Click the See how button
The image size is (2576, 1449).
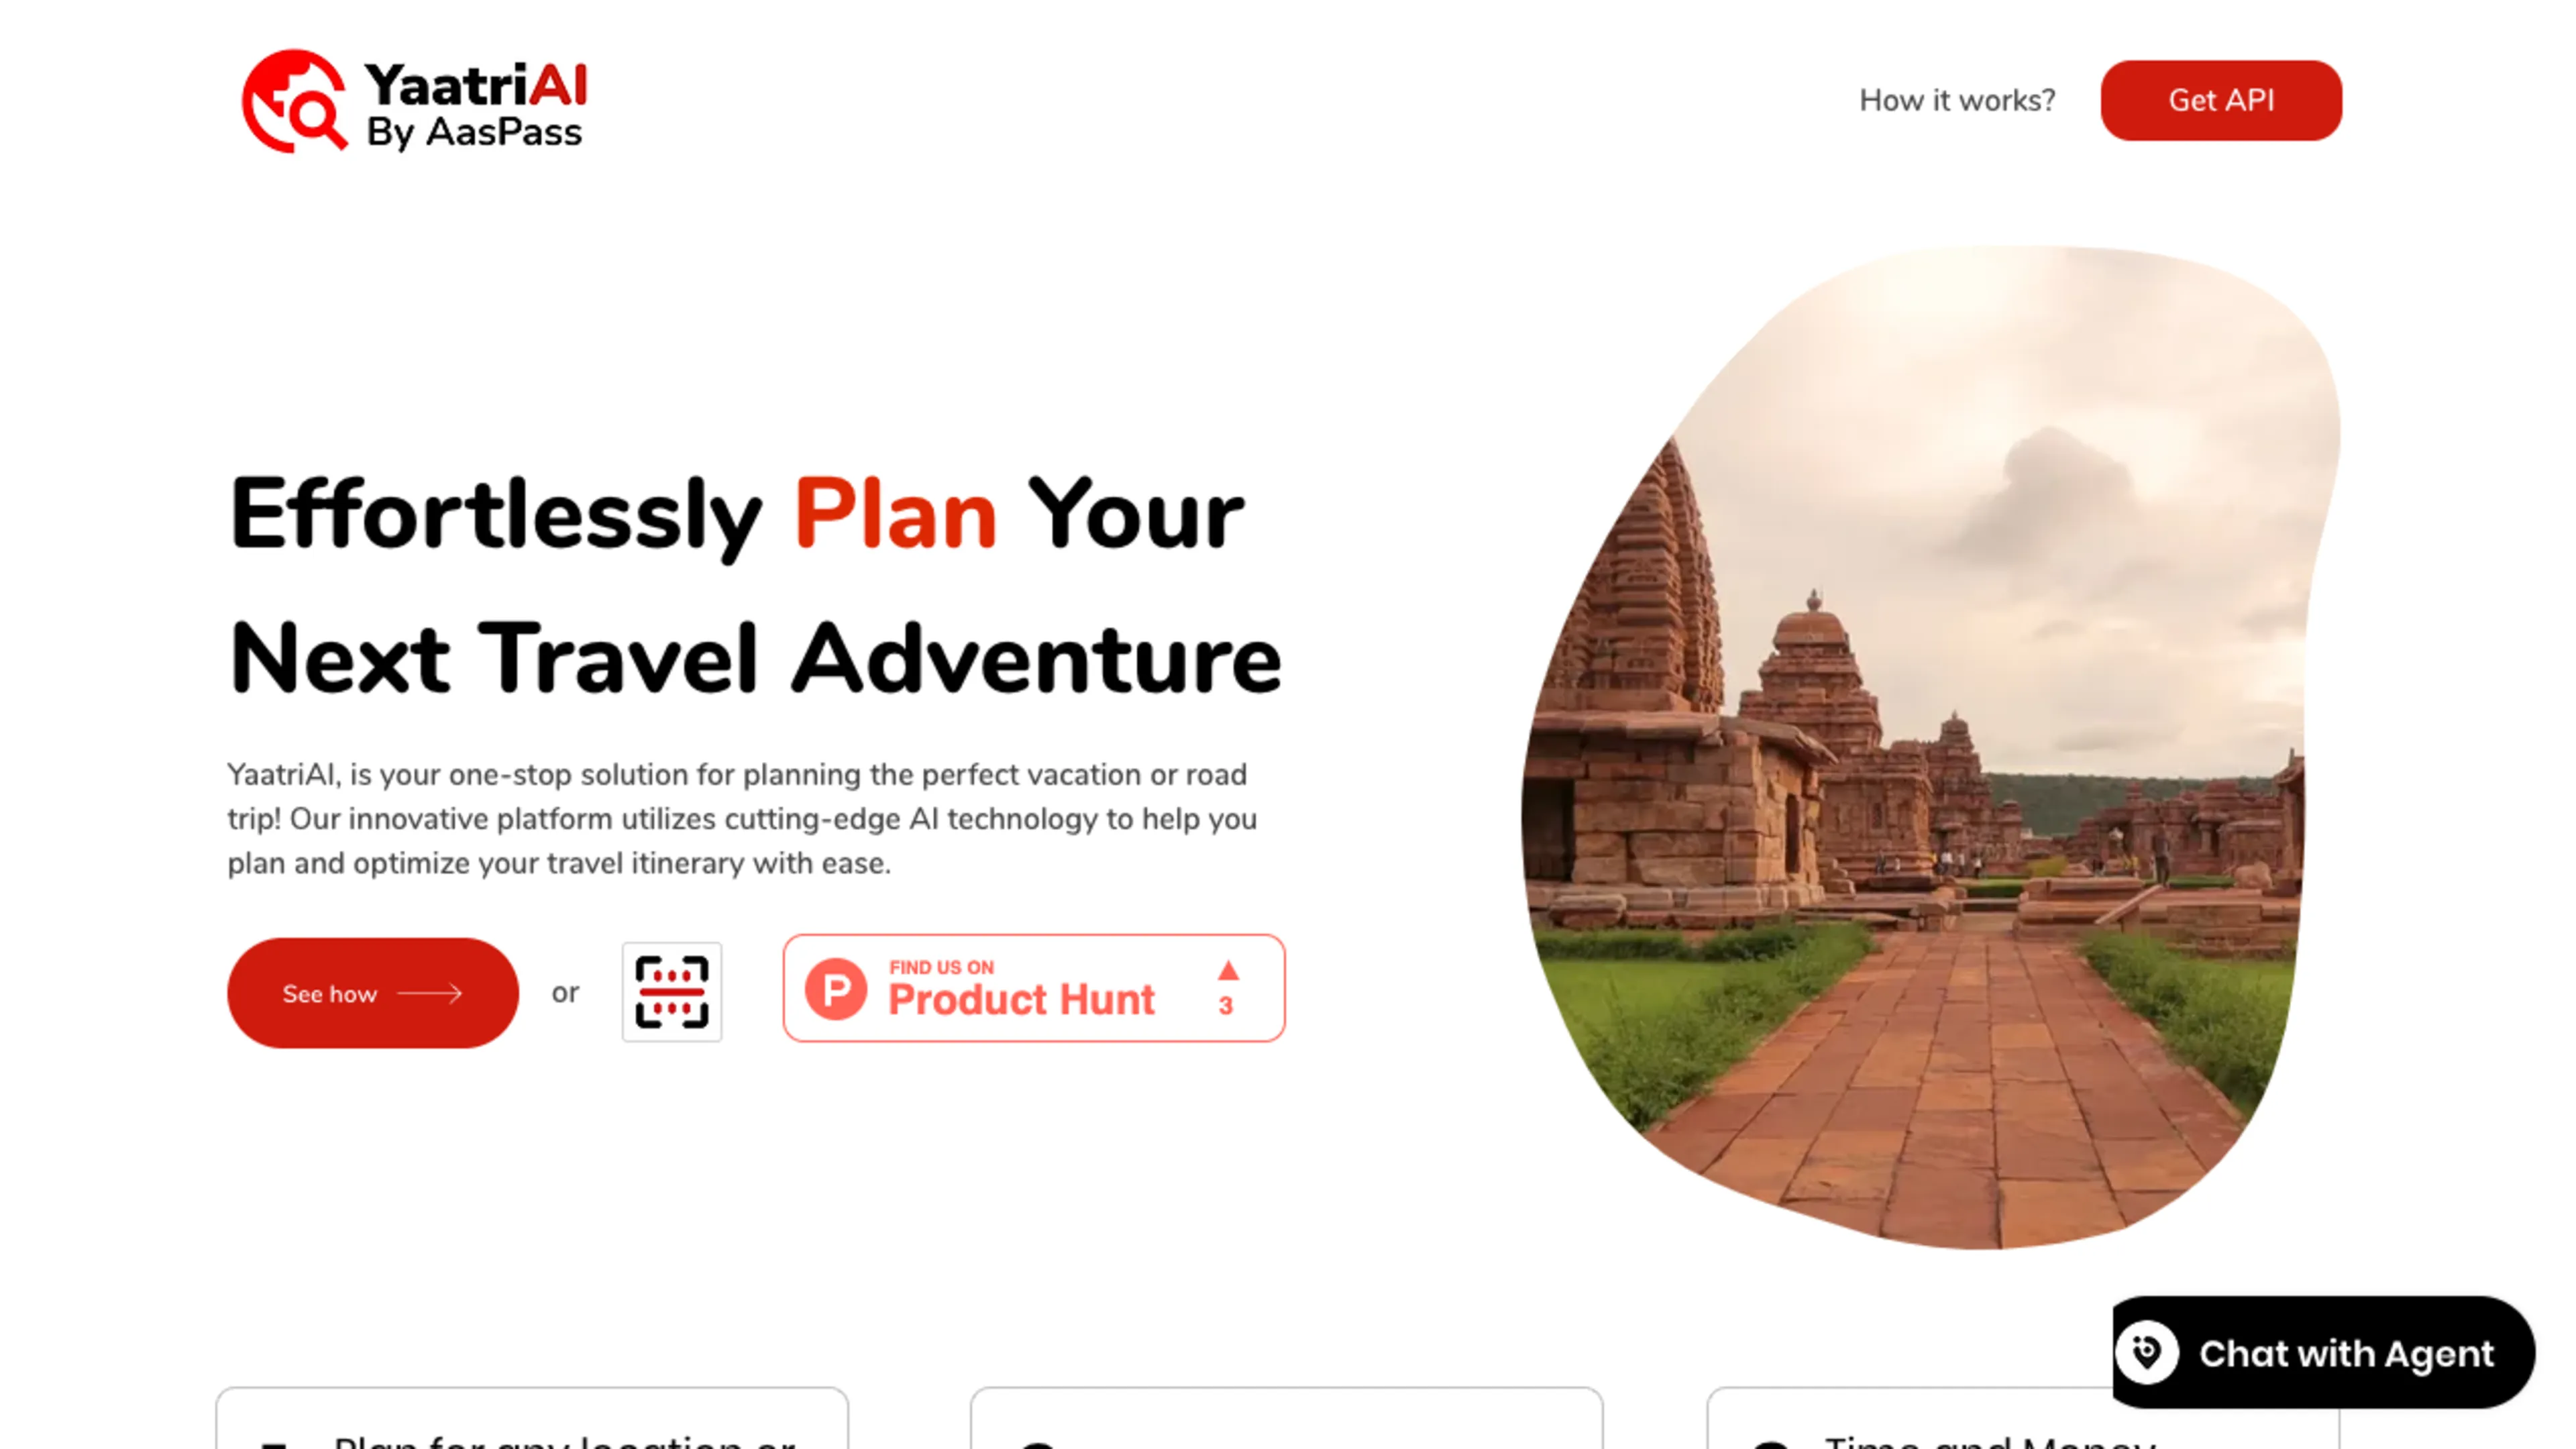[x=373, y=993]
